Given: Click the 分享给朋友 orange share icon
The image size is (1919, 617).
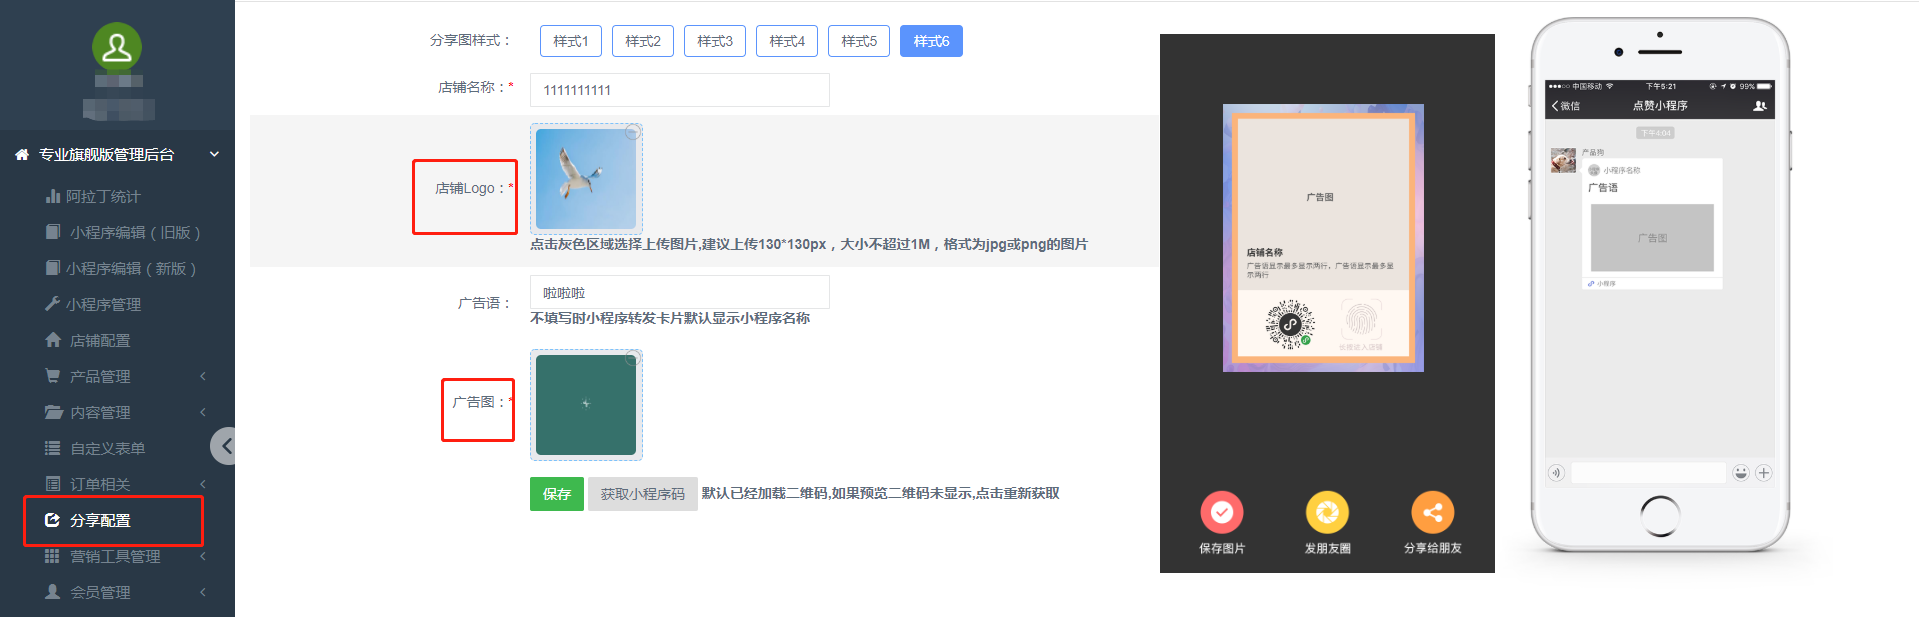Looking at the screenshot, I should 1432,513.
